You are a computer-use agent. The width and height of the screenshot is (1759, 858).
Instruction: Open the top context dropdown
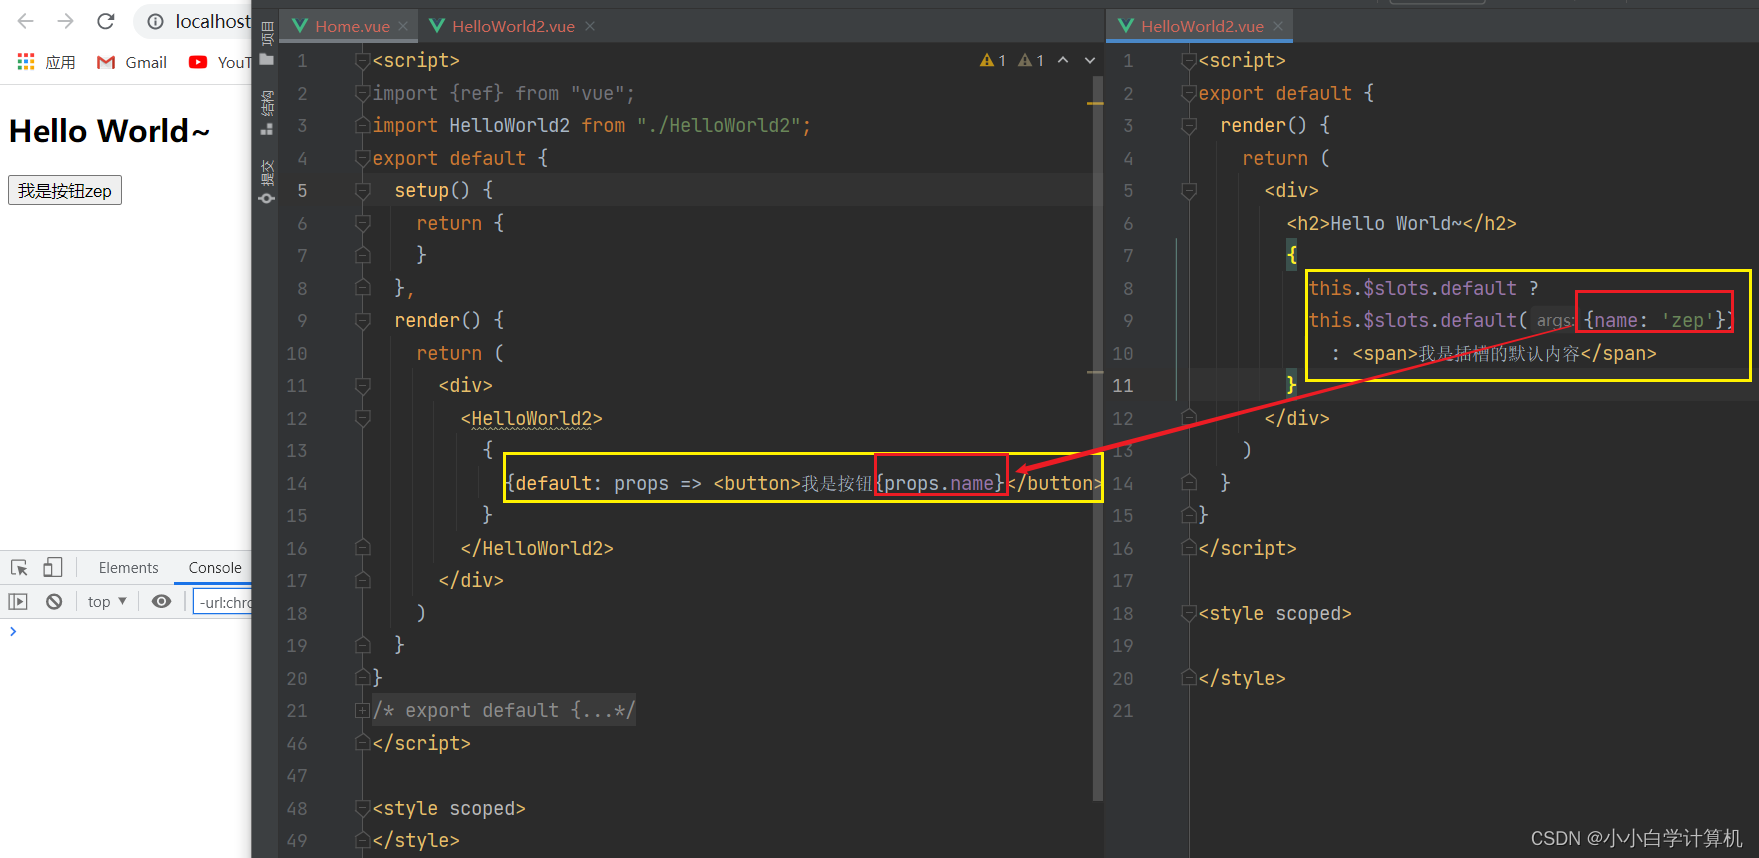click(x=107, y=601)
